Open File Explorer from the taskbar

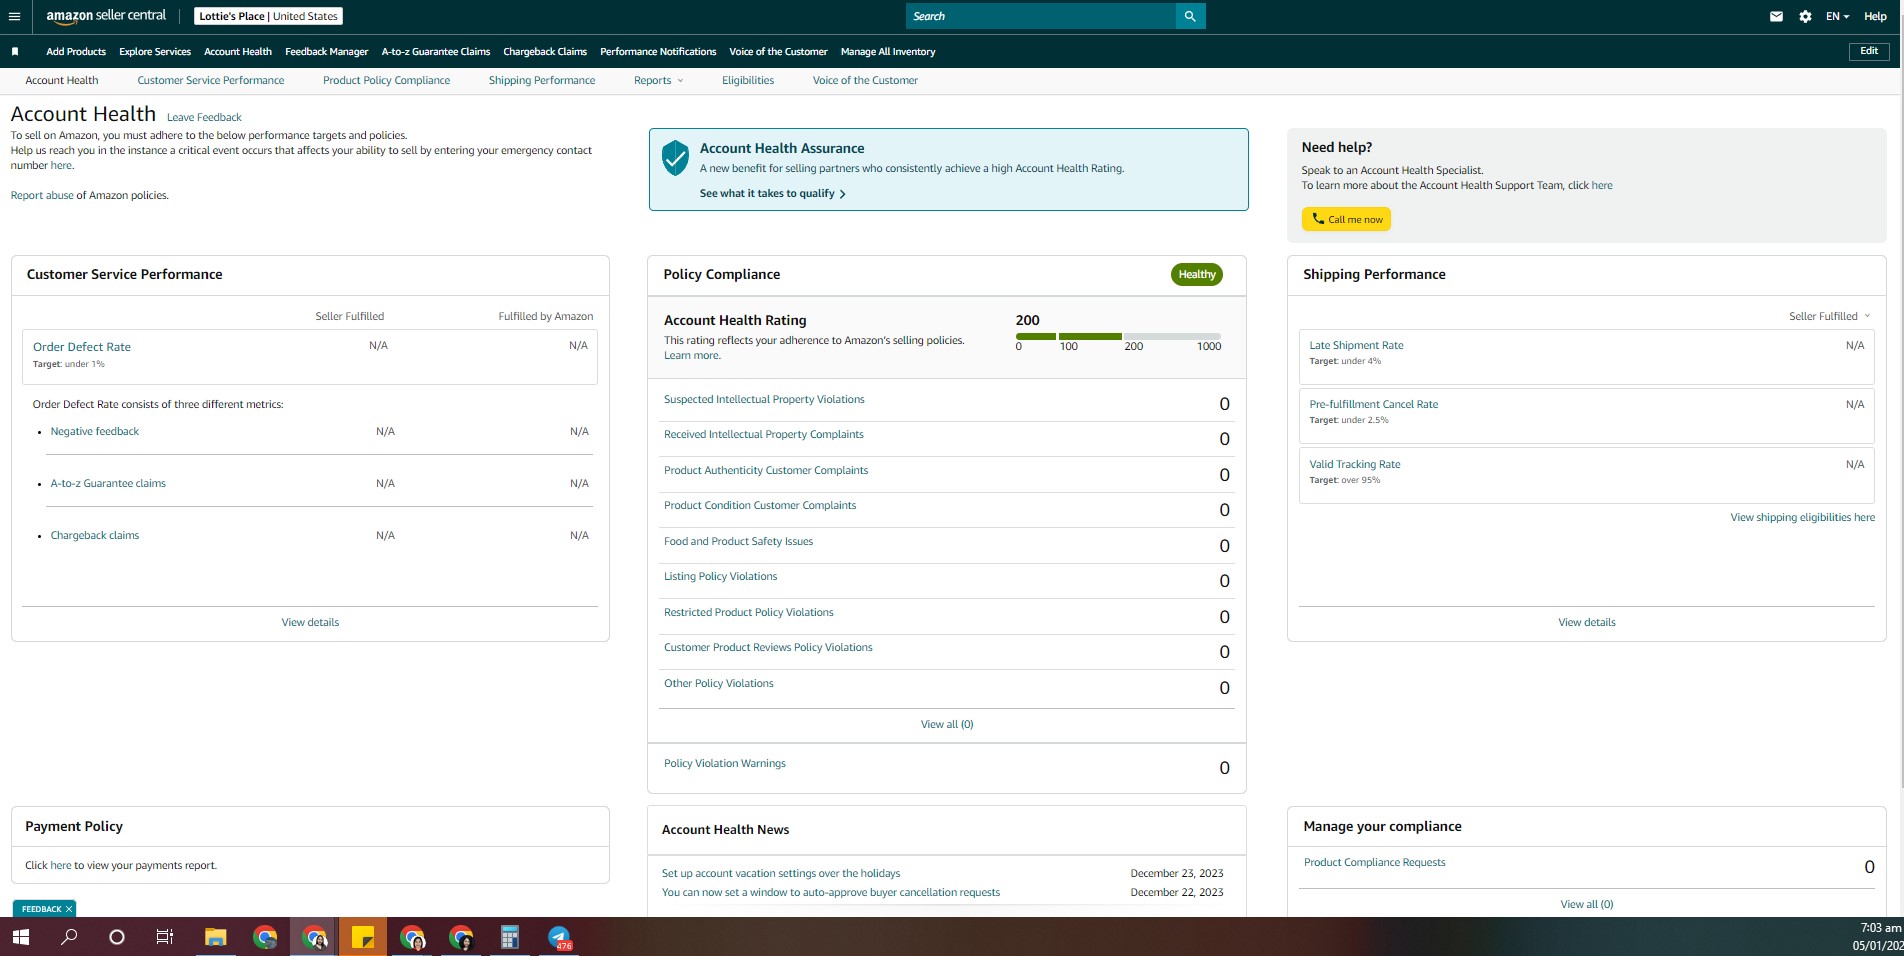215,937
